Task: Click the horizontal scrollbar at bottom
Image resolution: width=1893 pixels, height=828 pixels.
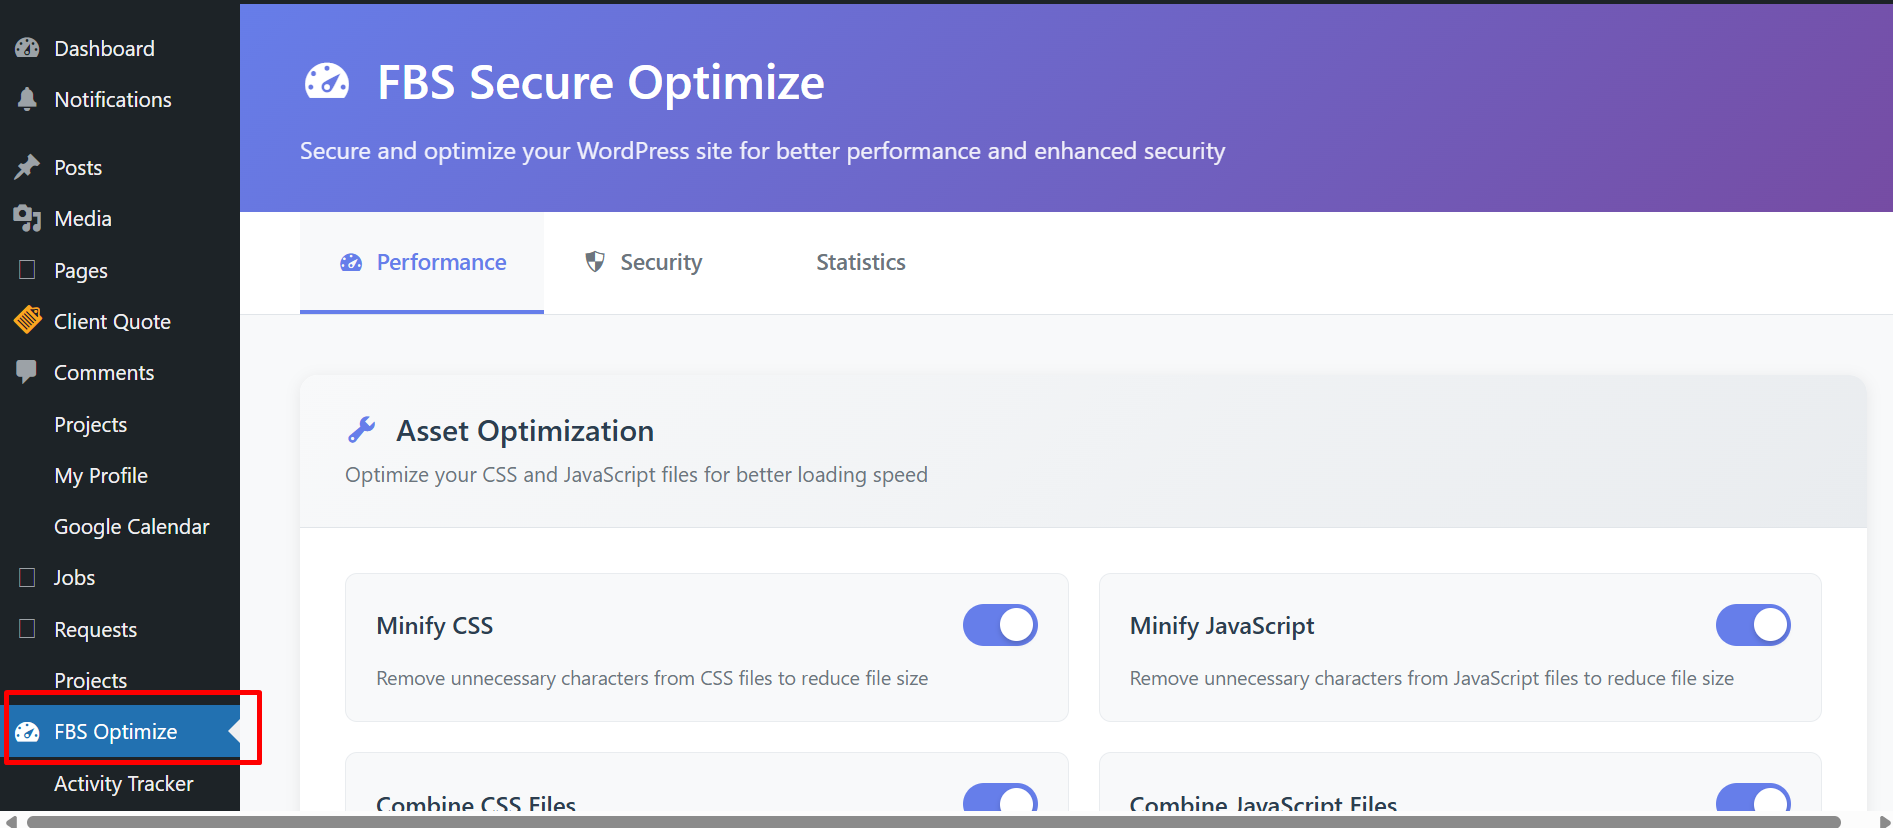Action: [x=933, y=822]
